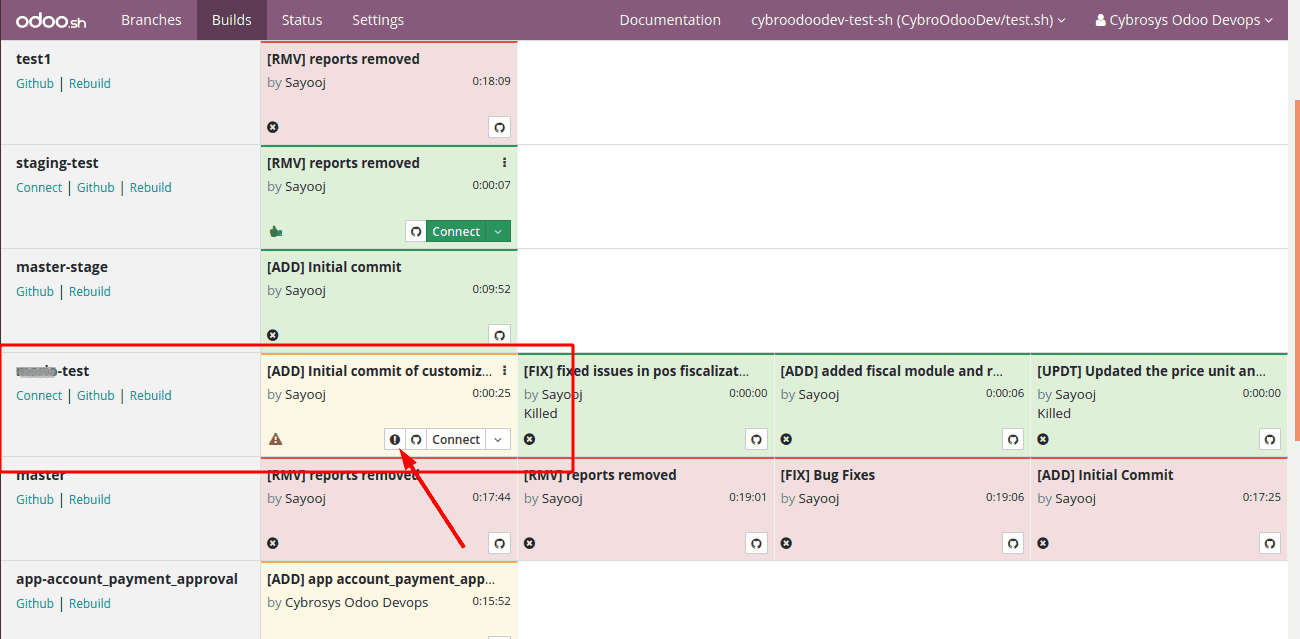Select the staging-test branch name
This screenshot has height=639, width=1300.
57,163
